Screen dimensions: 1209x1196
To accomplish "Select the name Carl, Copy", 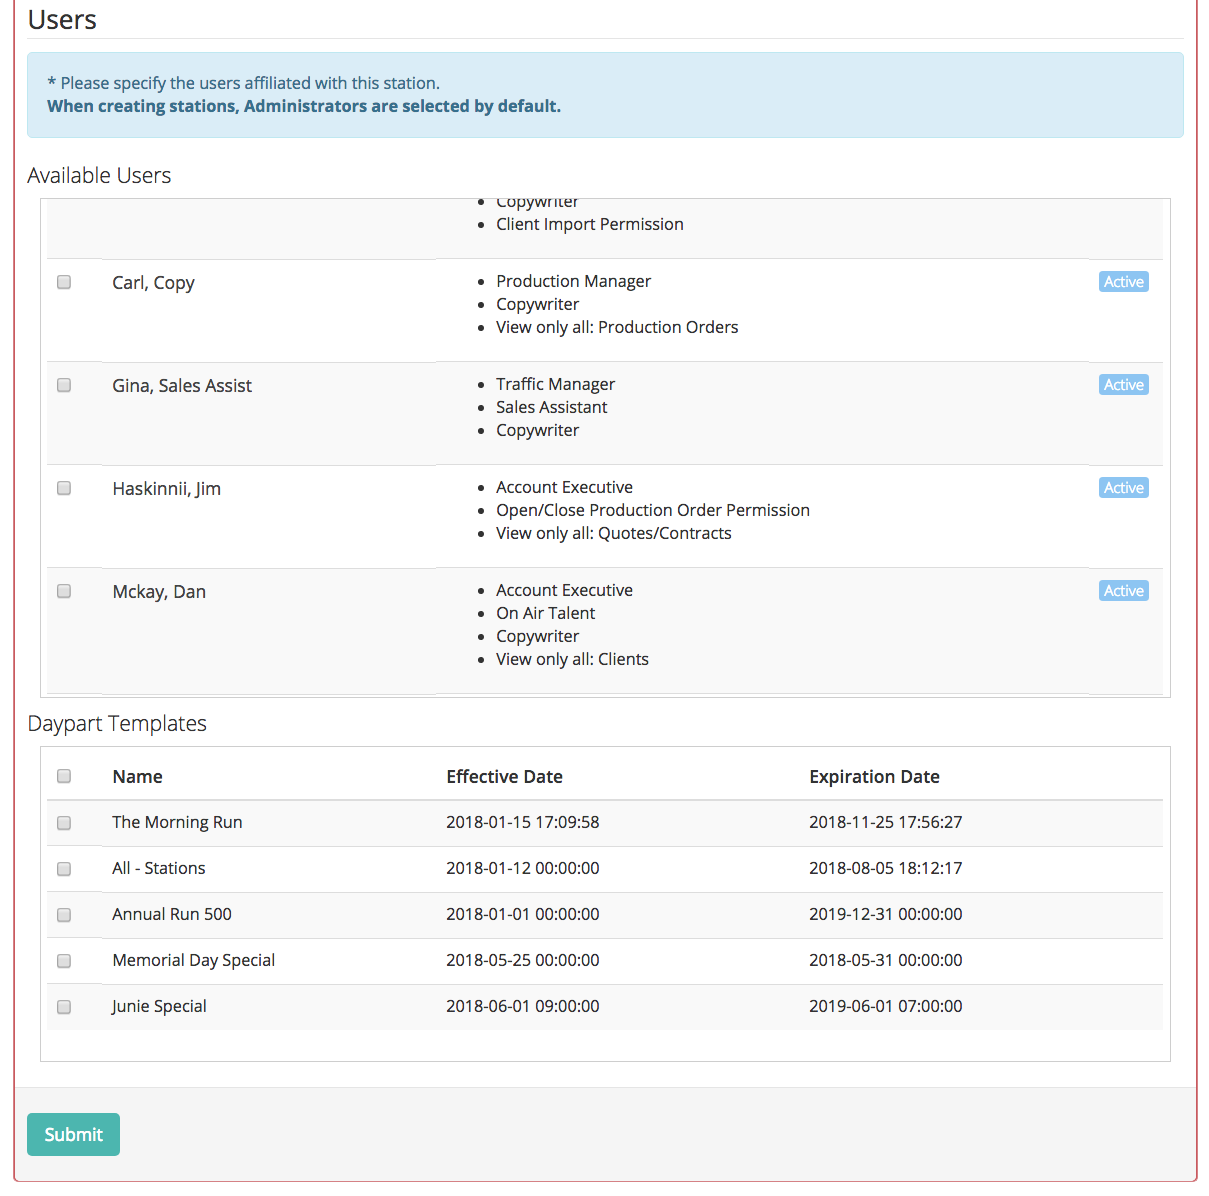I will tap(153, 283).
